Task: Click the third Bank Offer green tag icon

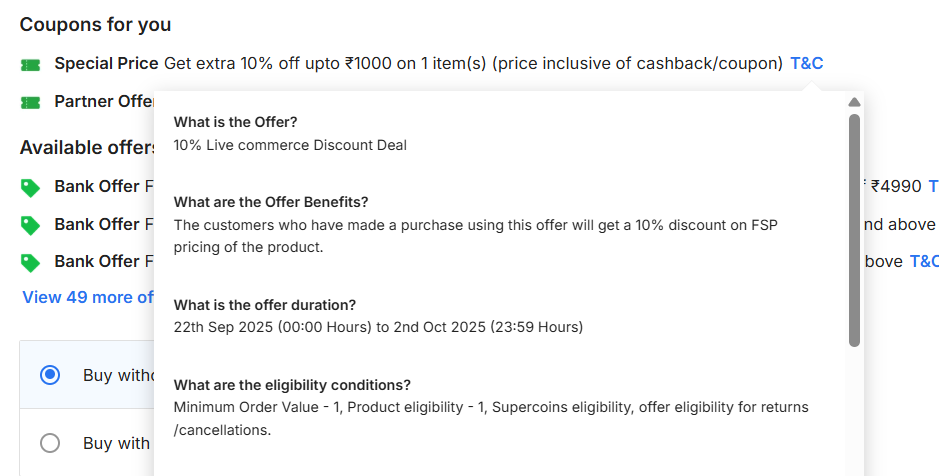Action: [30, 262]
